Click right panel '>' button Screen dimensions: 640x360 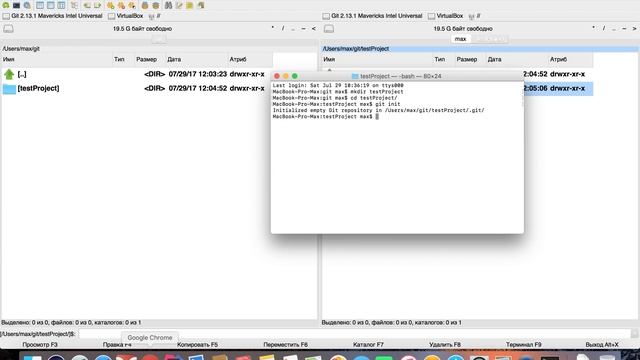pos(634,28)
